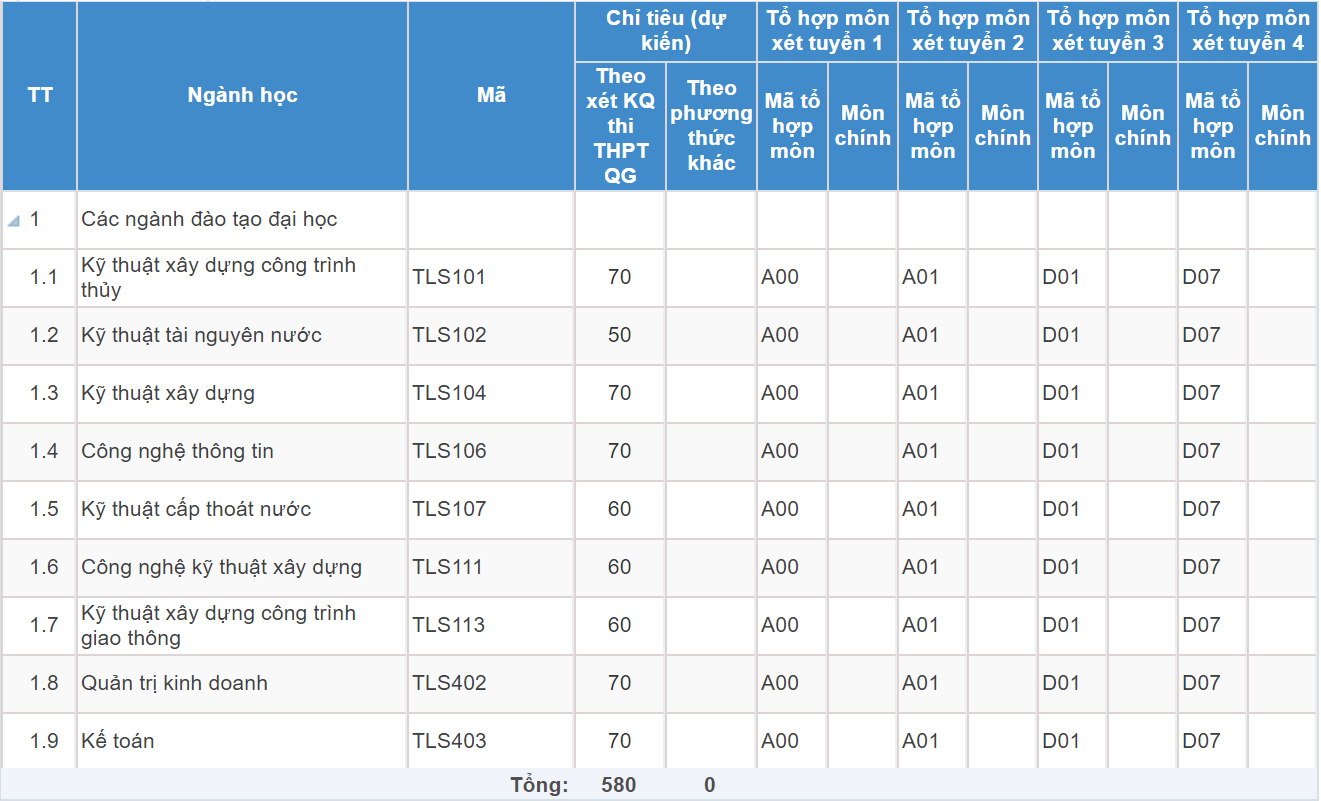
Task: Collapse the triangle beside row 1
Action: pyautogui.click(x=13, y=221)
